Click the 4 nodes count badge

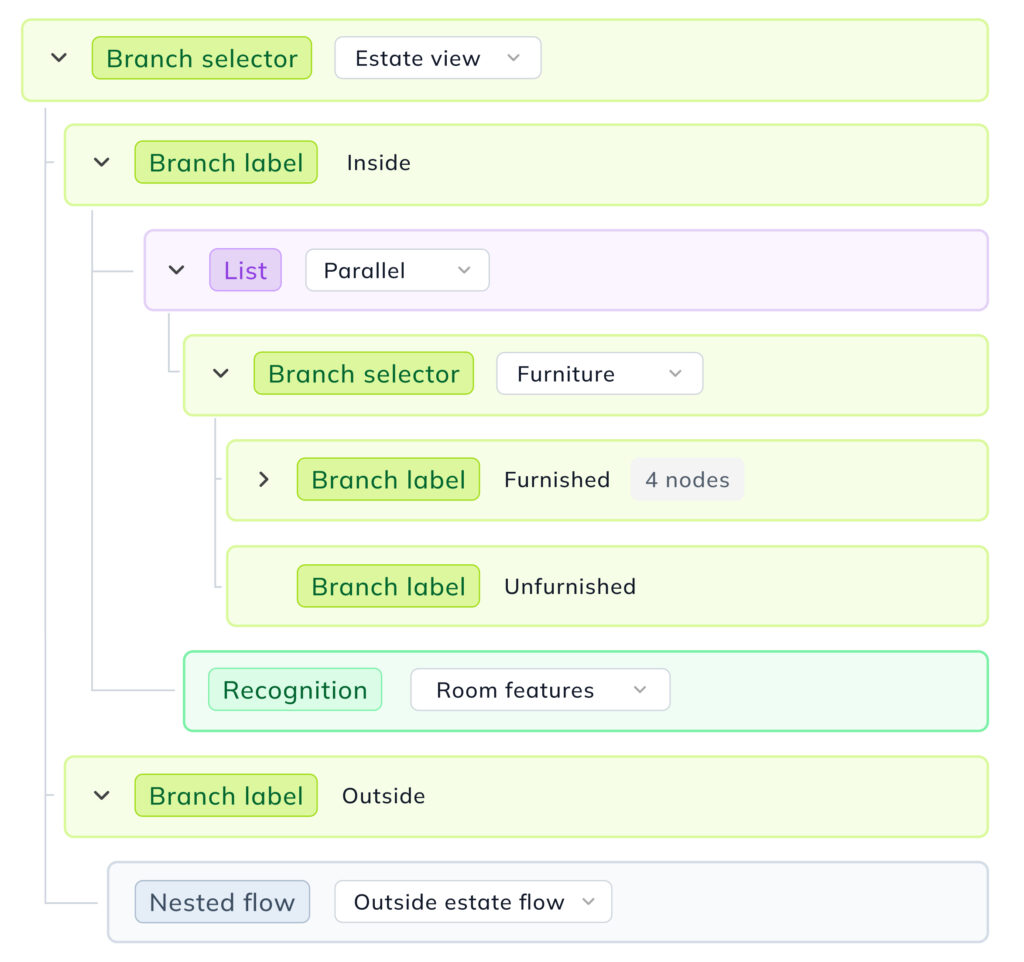pyautogui.click(x=687, y=479)
